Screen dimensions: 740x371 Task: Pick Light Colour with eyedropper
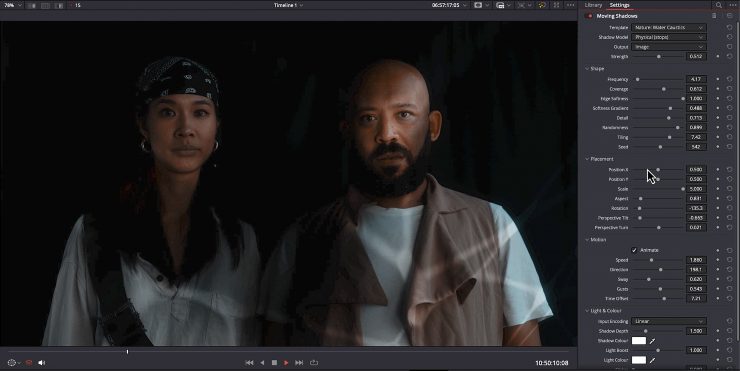tap(652, 360)
